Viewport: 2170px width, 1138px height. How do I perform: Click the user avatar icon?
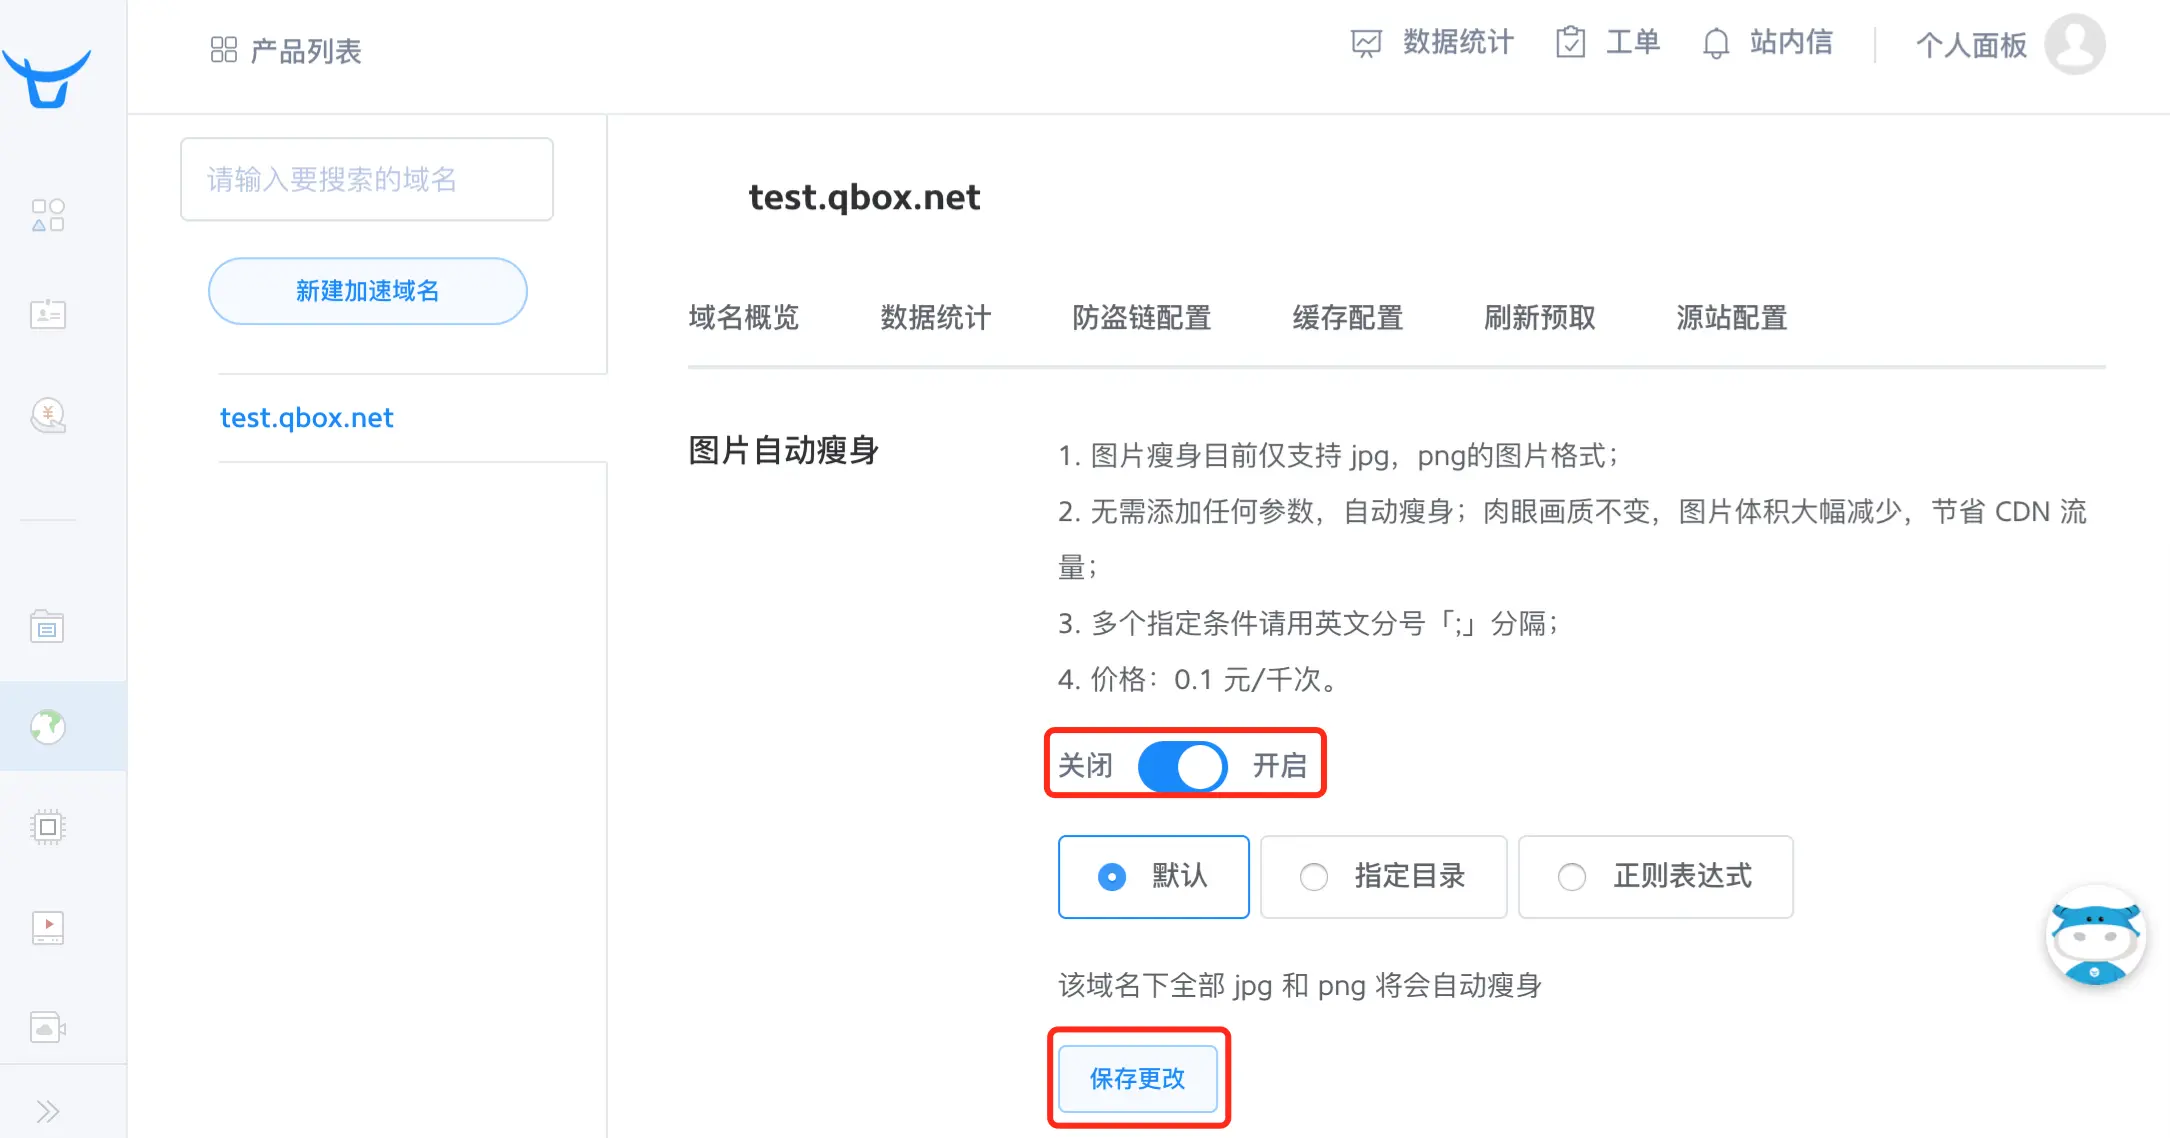(2075, 44)
